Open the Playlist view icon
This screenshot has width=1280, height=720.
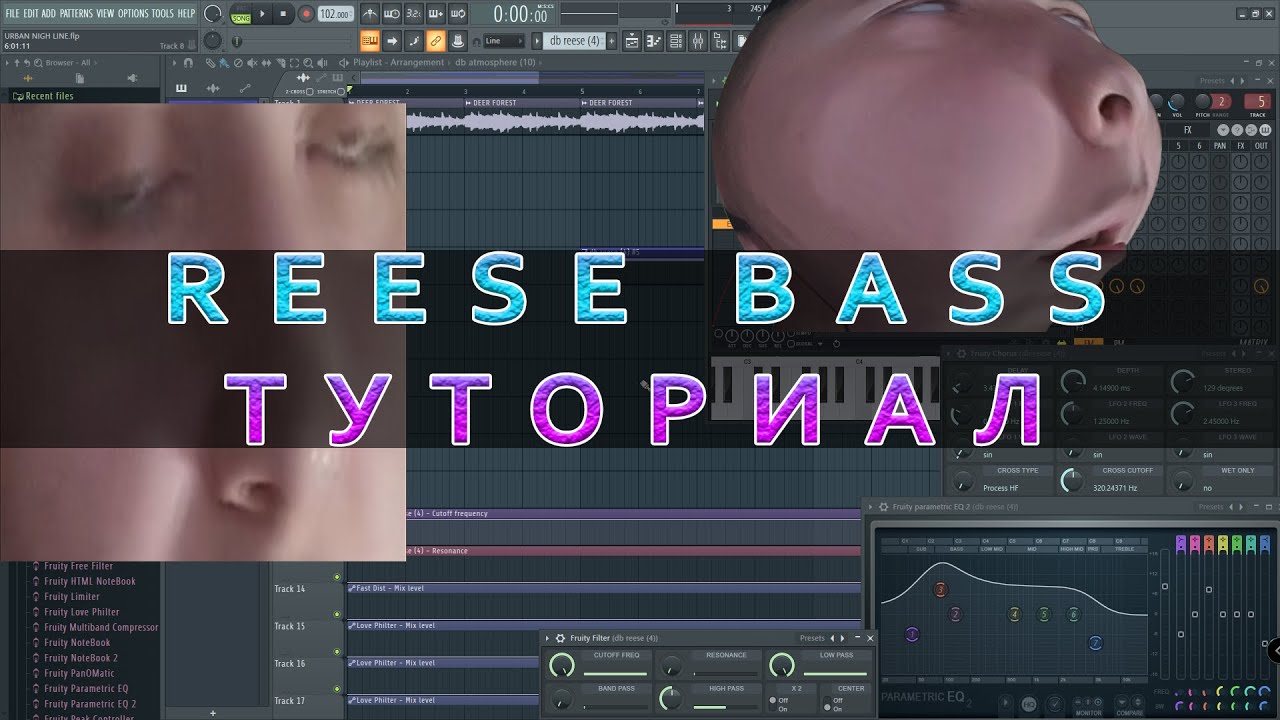[x=631, y=41]
